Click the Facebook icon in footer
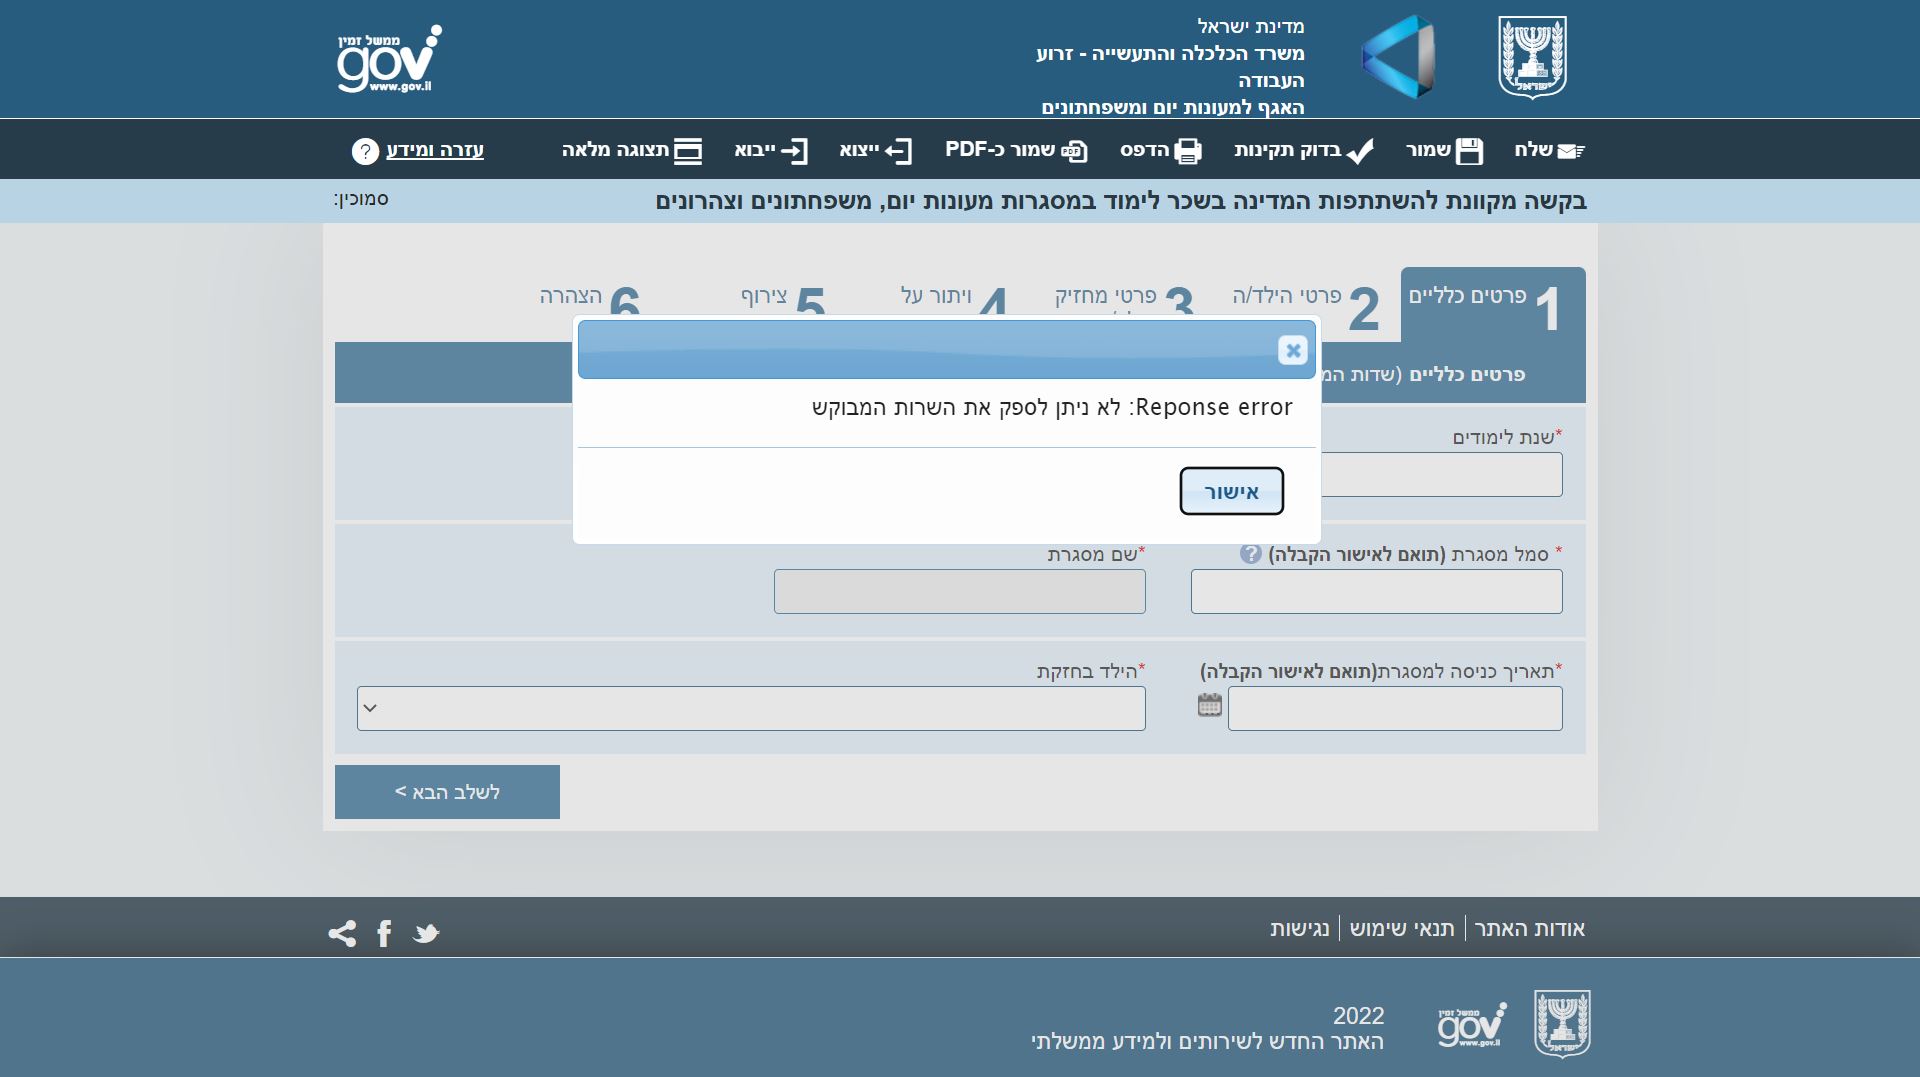This screenshot has width=1920, height=1077. 384,934
